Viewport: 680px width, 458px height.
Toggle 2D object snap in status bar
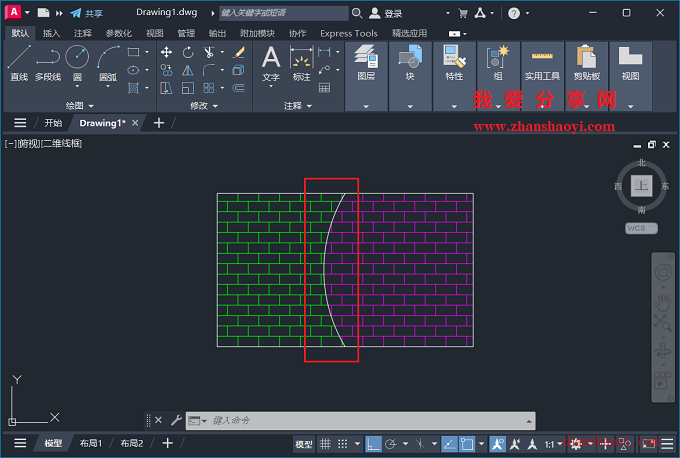(x=467, y=444)
